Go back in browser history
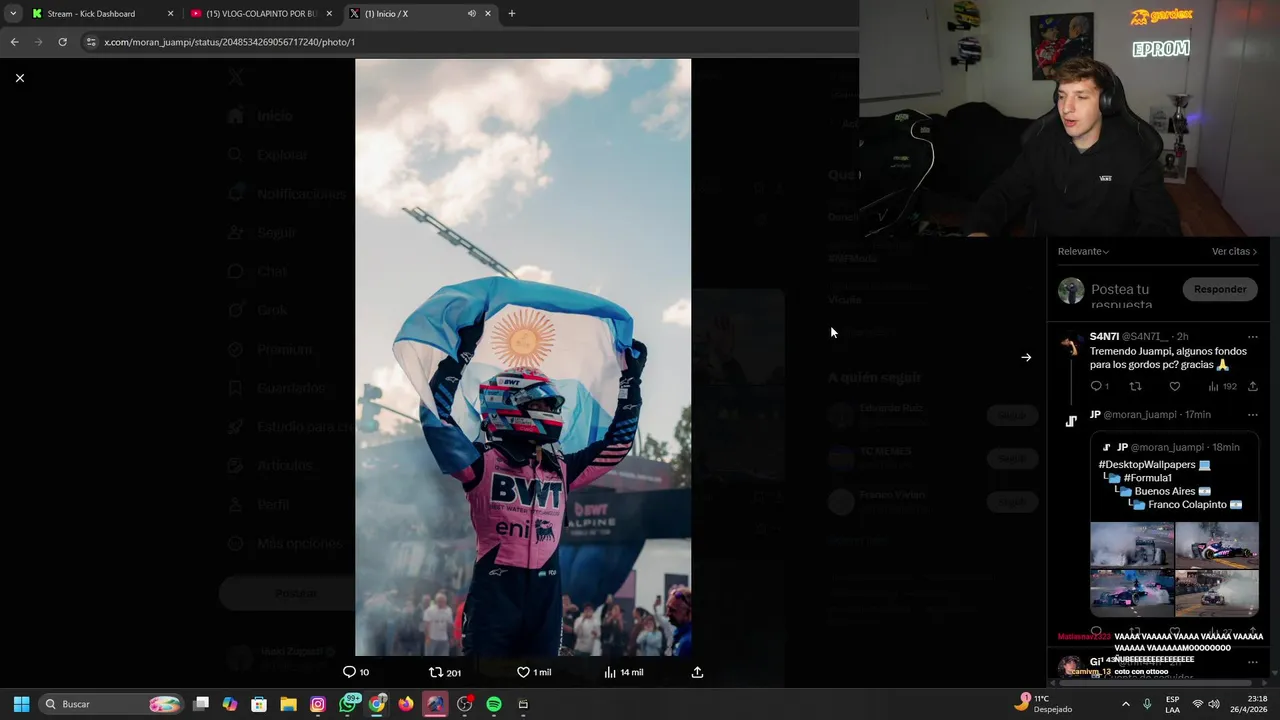Viewport: 1280px width, 720px height. (x=14, y=42)
